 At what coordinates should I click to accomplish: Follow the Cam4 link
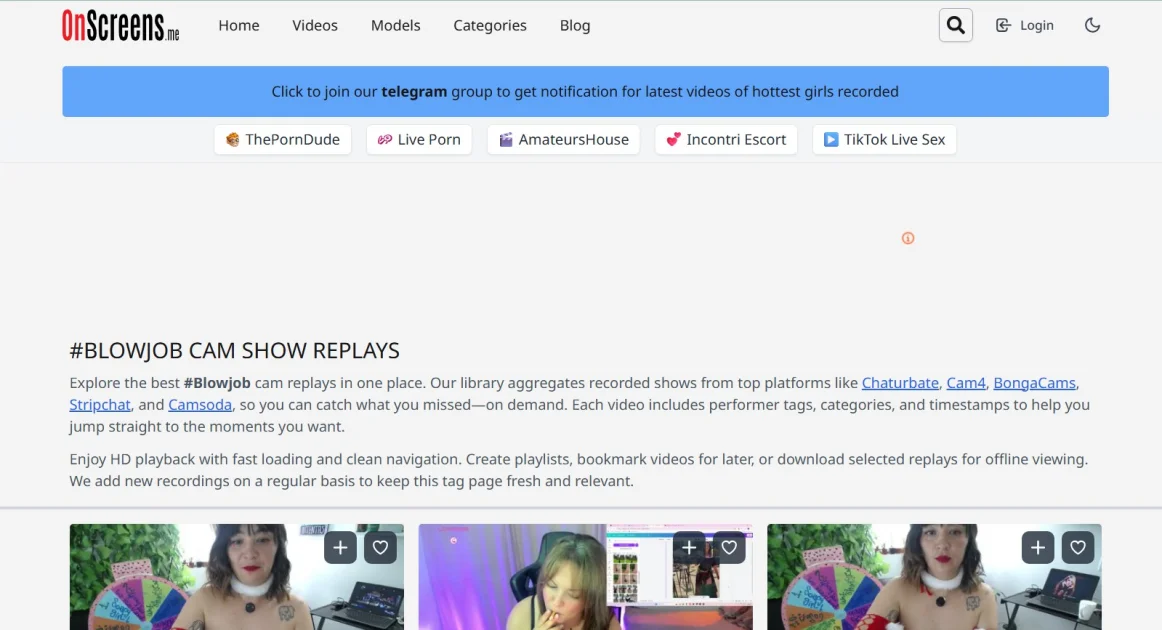(966, 383)
